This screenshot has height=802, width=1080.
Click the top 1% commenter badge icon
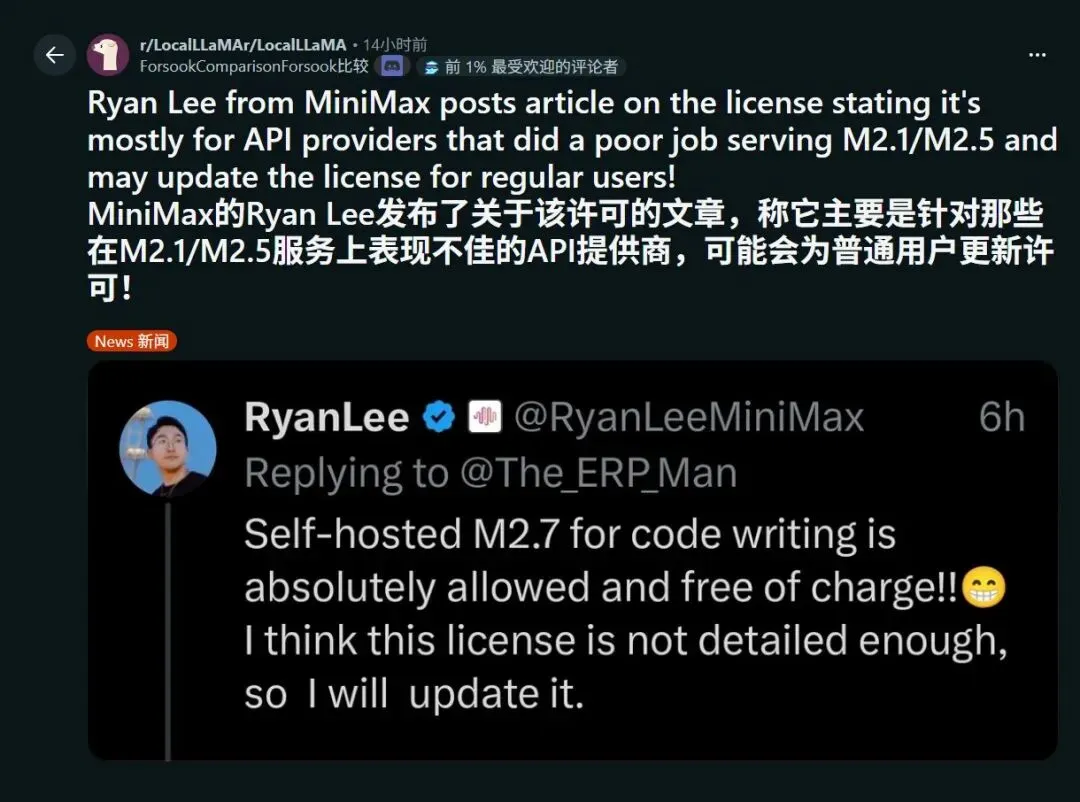coord(431,67)
